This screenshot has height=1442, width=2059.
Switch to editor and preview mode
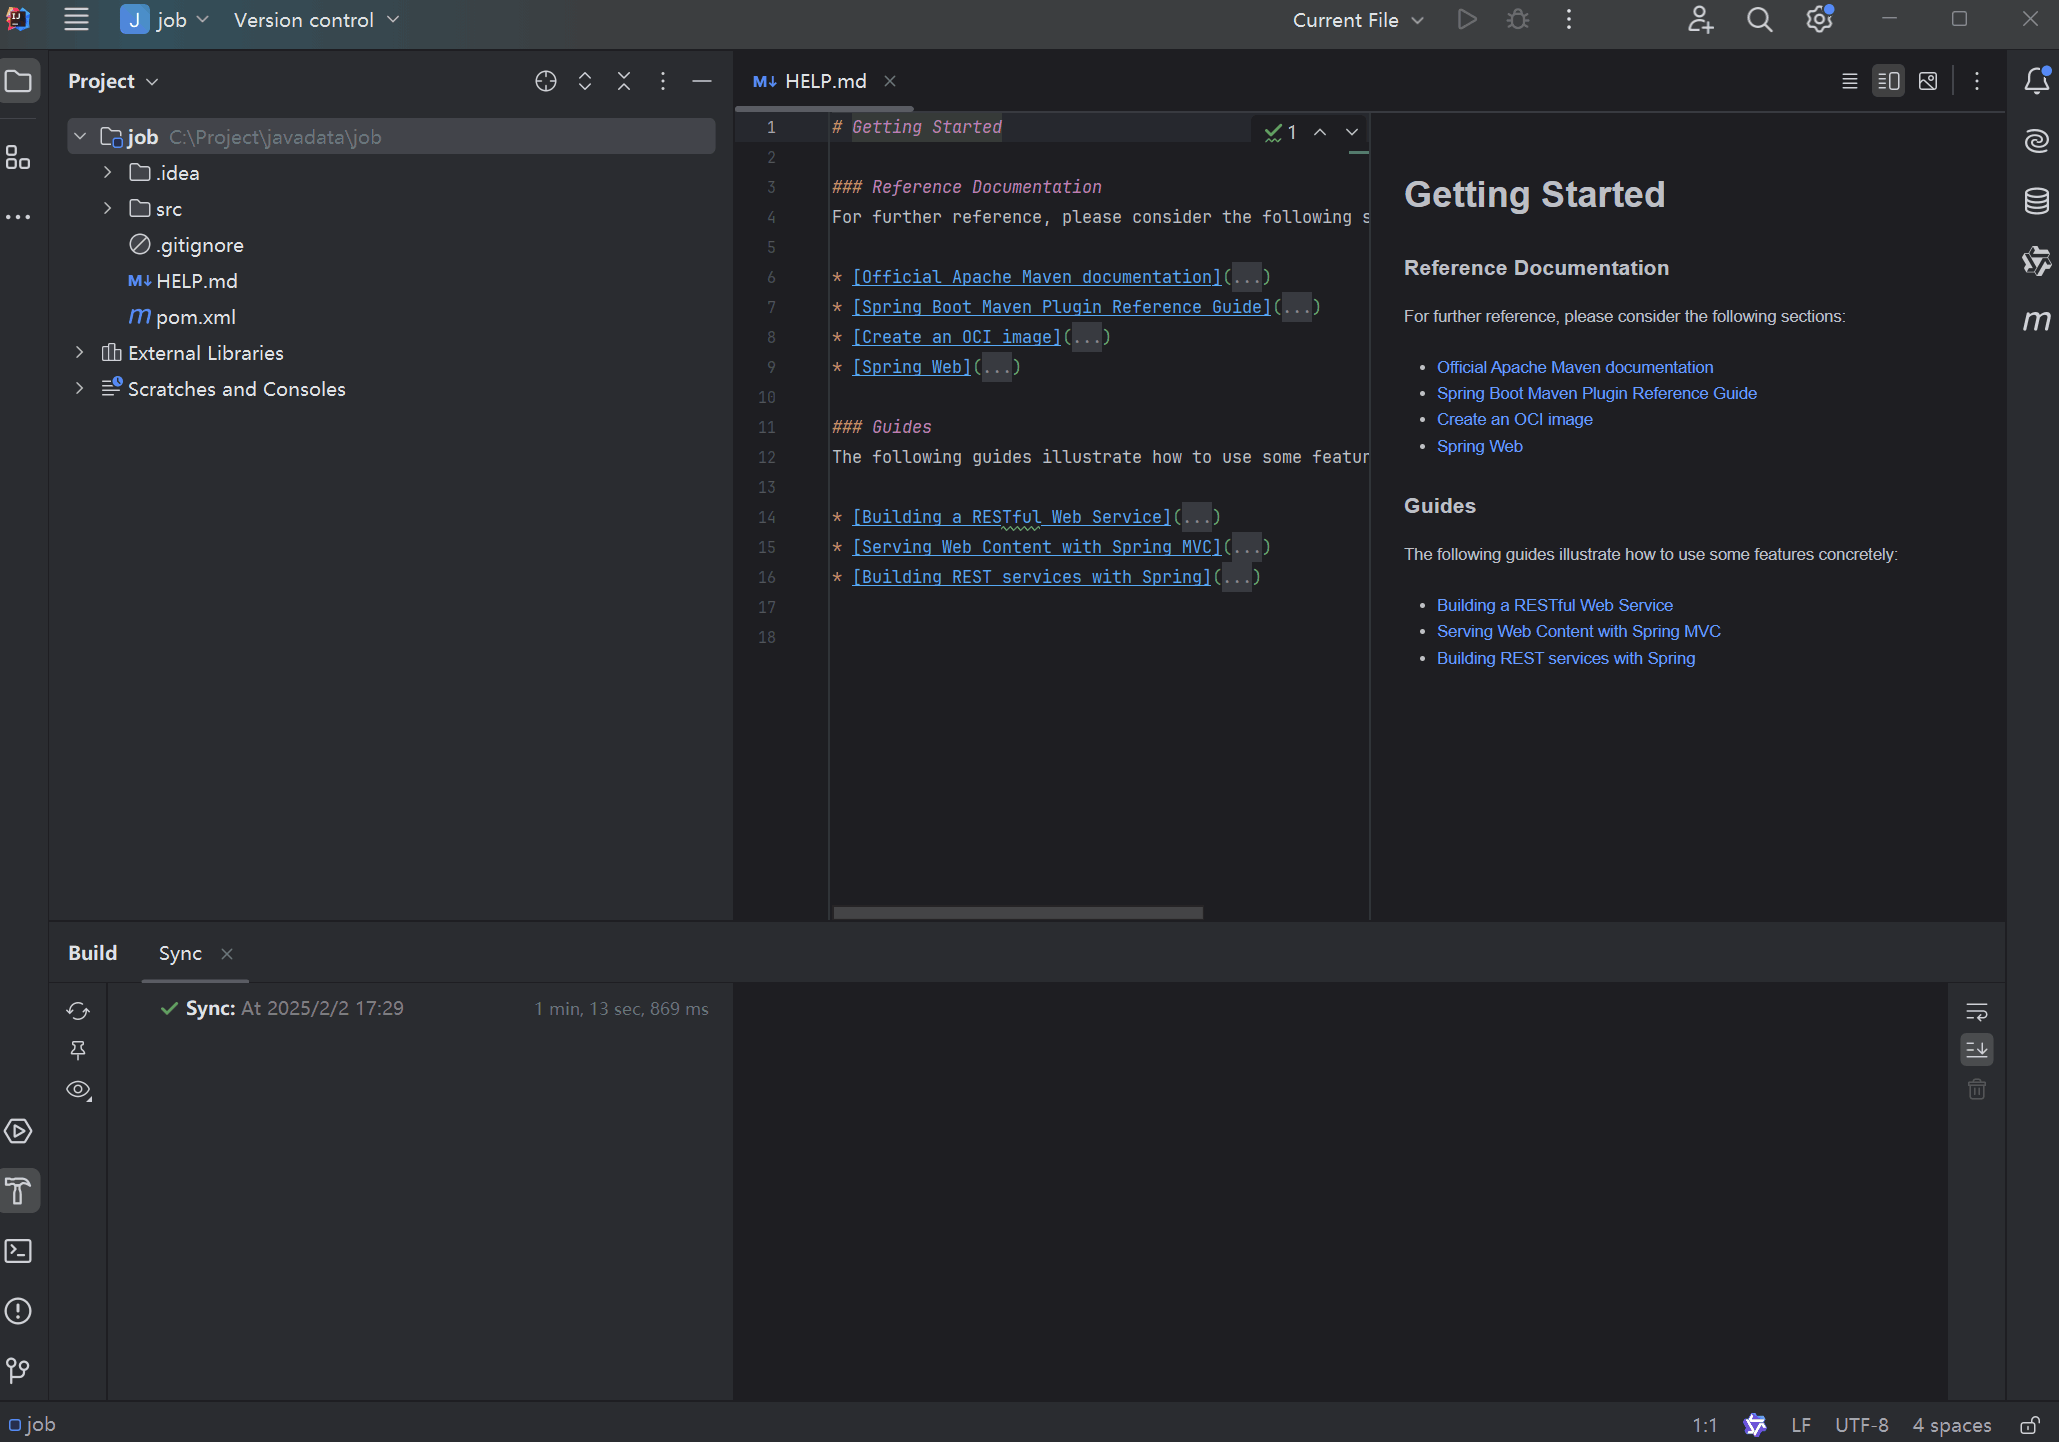[x=1889, y=81]
